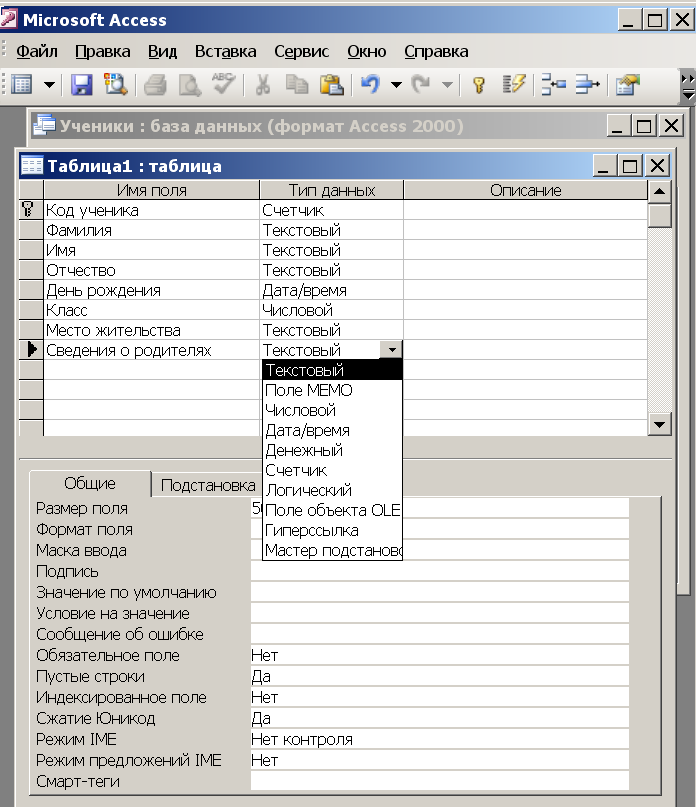Click the Delete Rows icon
This screenshot has height=807, width=696.
pos(587,84)
